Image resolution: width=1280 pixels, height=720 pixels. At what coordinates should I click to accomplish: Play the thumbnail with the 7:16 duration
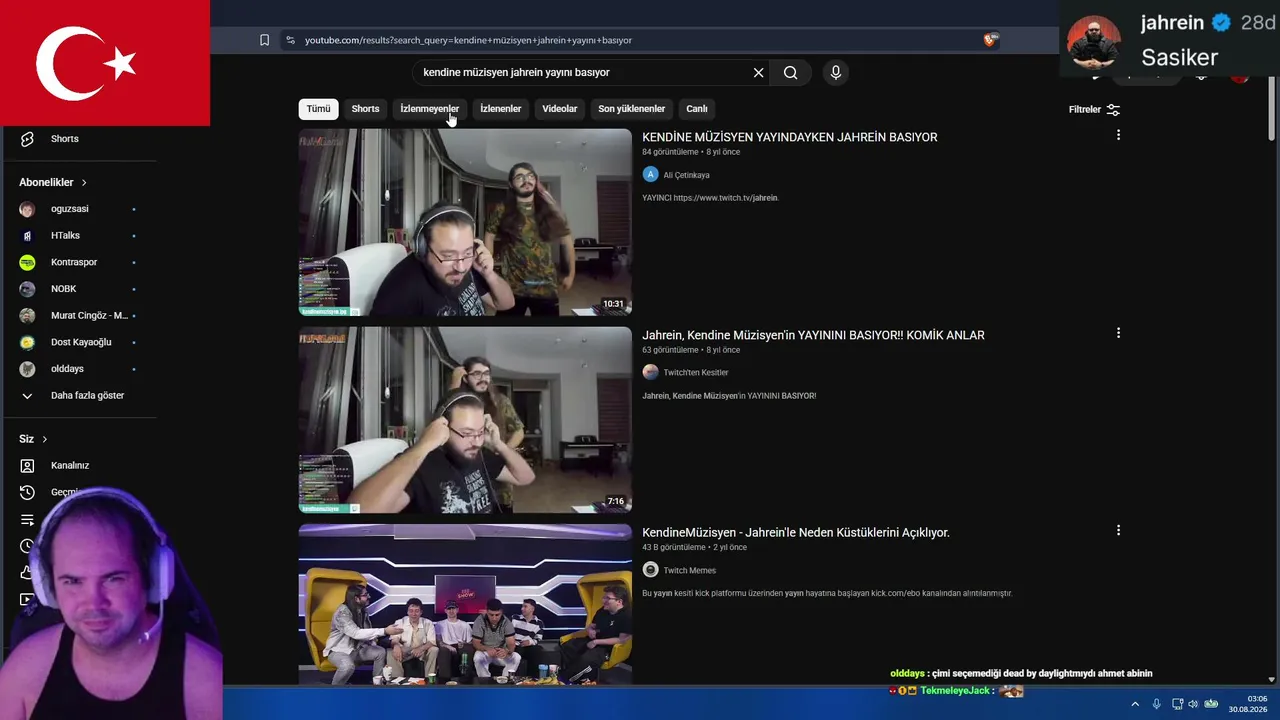pos(465,420)
